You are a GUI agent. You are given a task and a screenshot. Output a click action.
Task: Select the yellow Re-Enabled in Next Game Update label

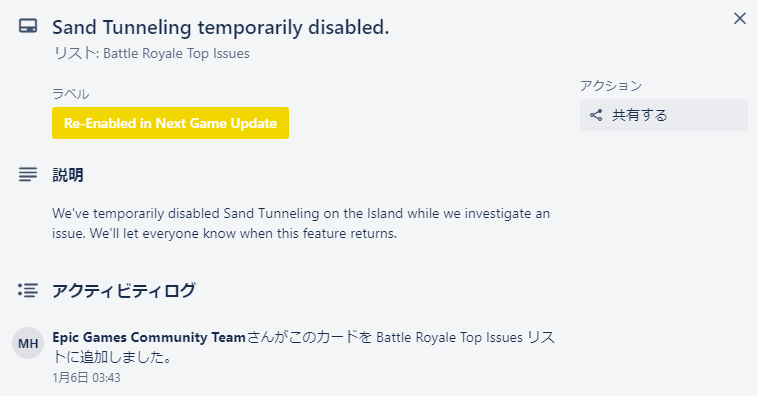coord(170,123)
